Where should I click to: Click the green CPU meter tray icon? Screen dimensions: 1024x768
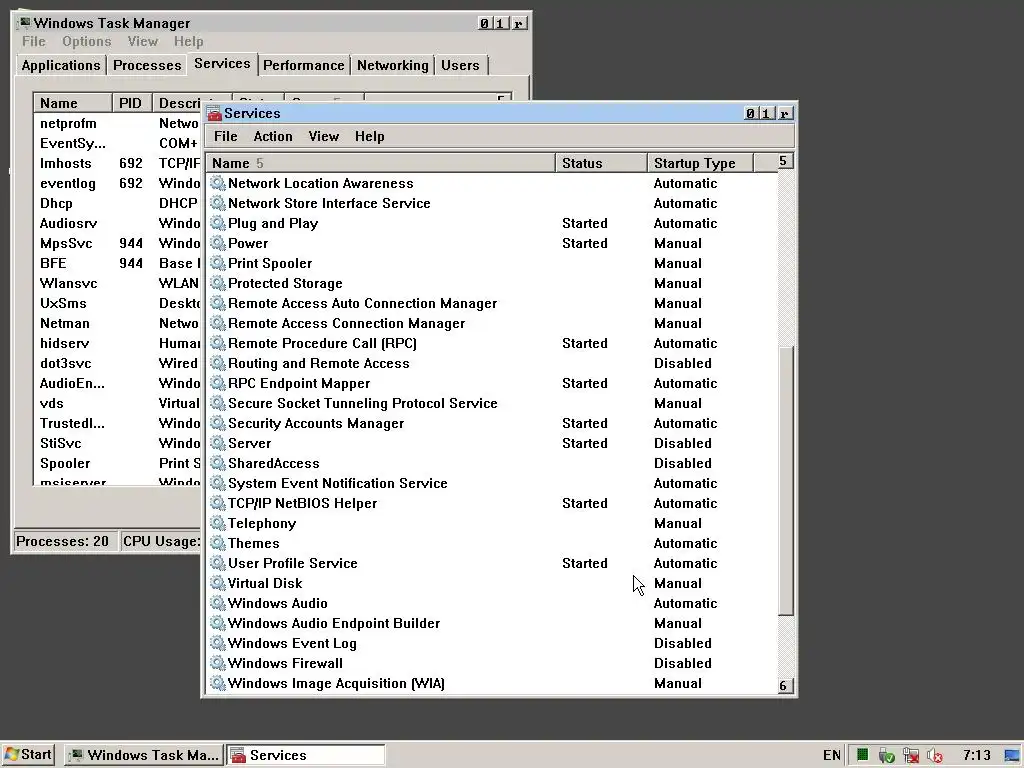tap(863, 755)
